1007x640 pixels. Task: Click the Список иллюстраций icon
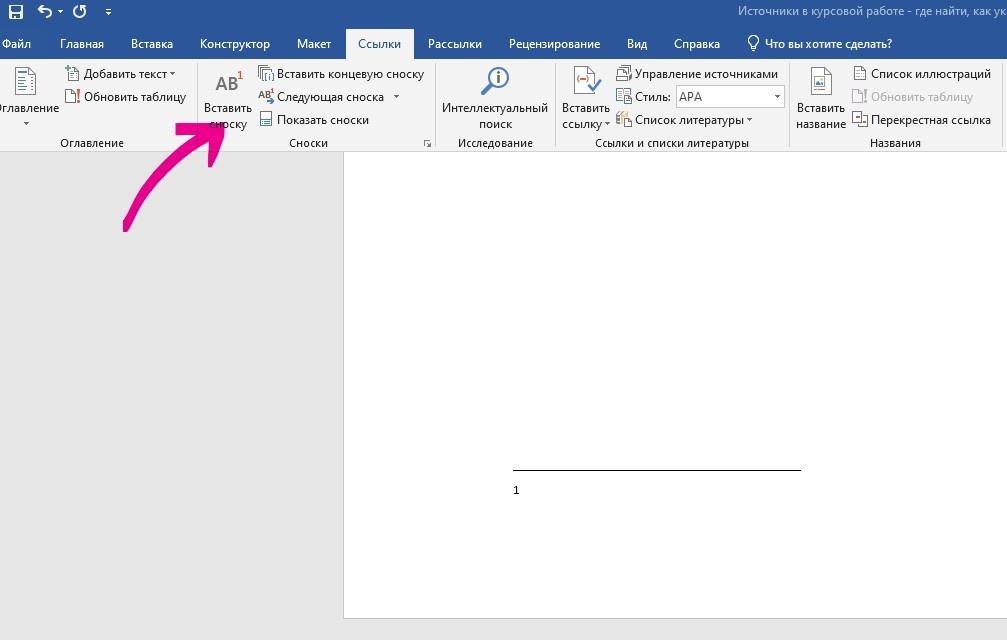pyautogui.click(x=860, y=73)
